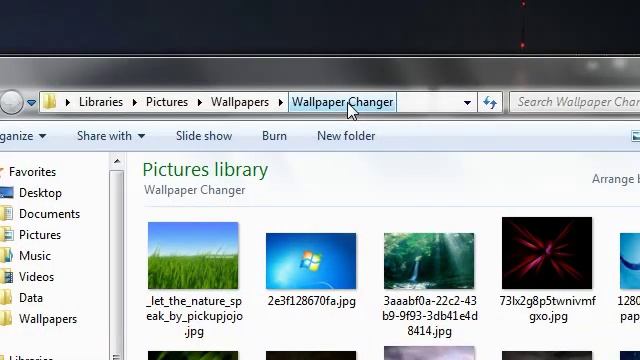
Task: Click the Refresh button beside the address bar
Action: tap(490, 102)
